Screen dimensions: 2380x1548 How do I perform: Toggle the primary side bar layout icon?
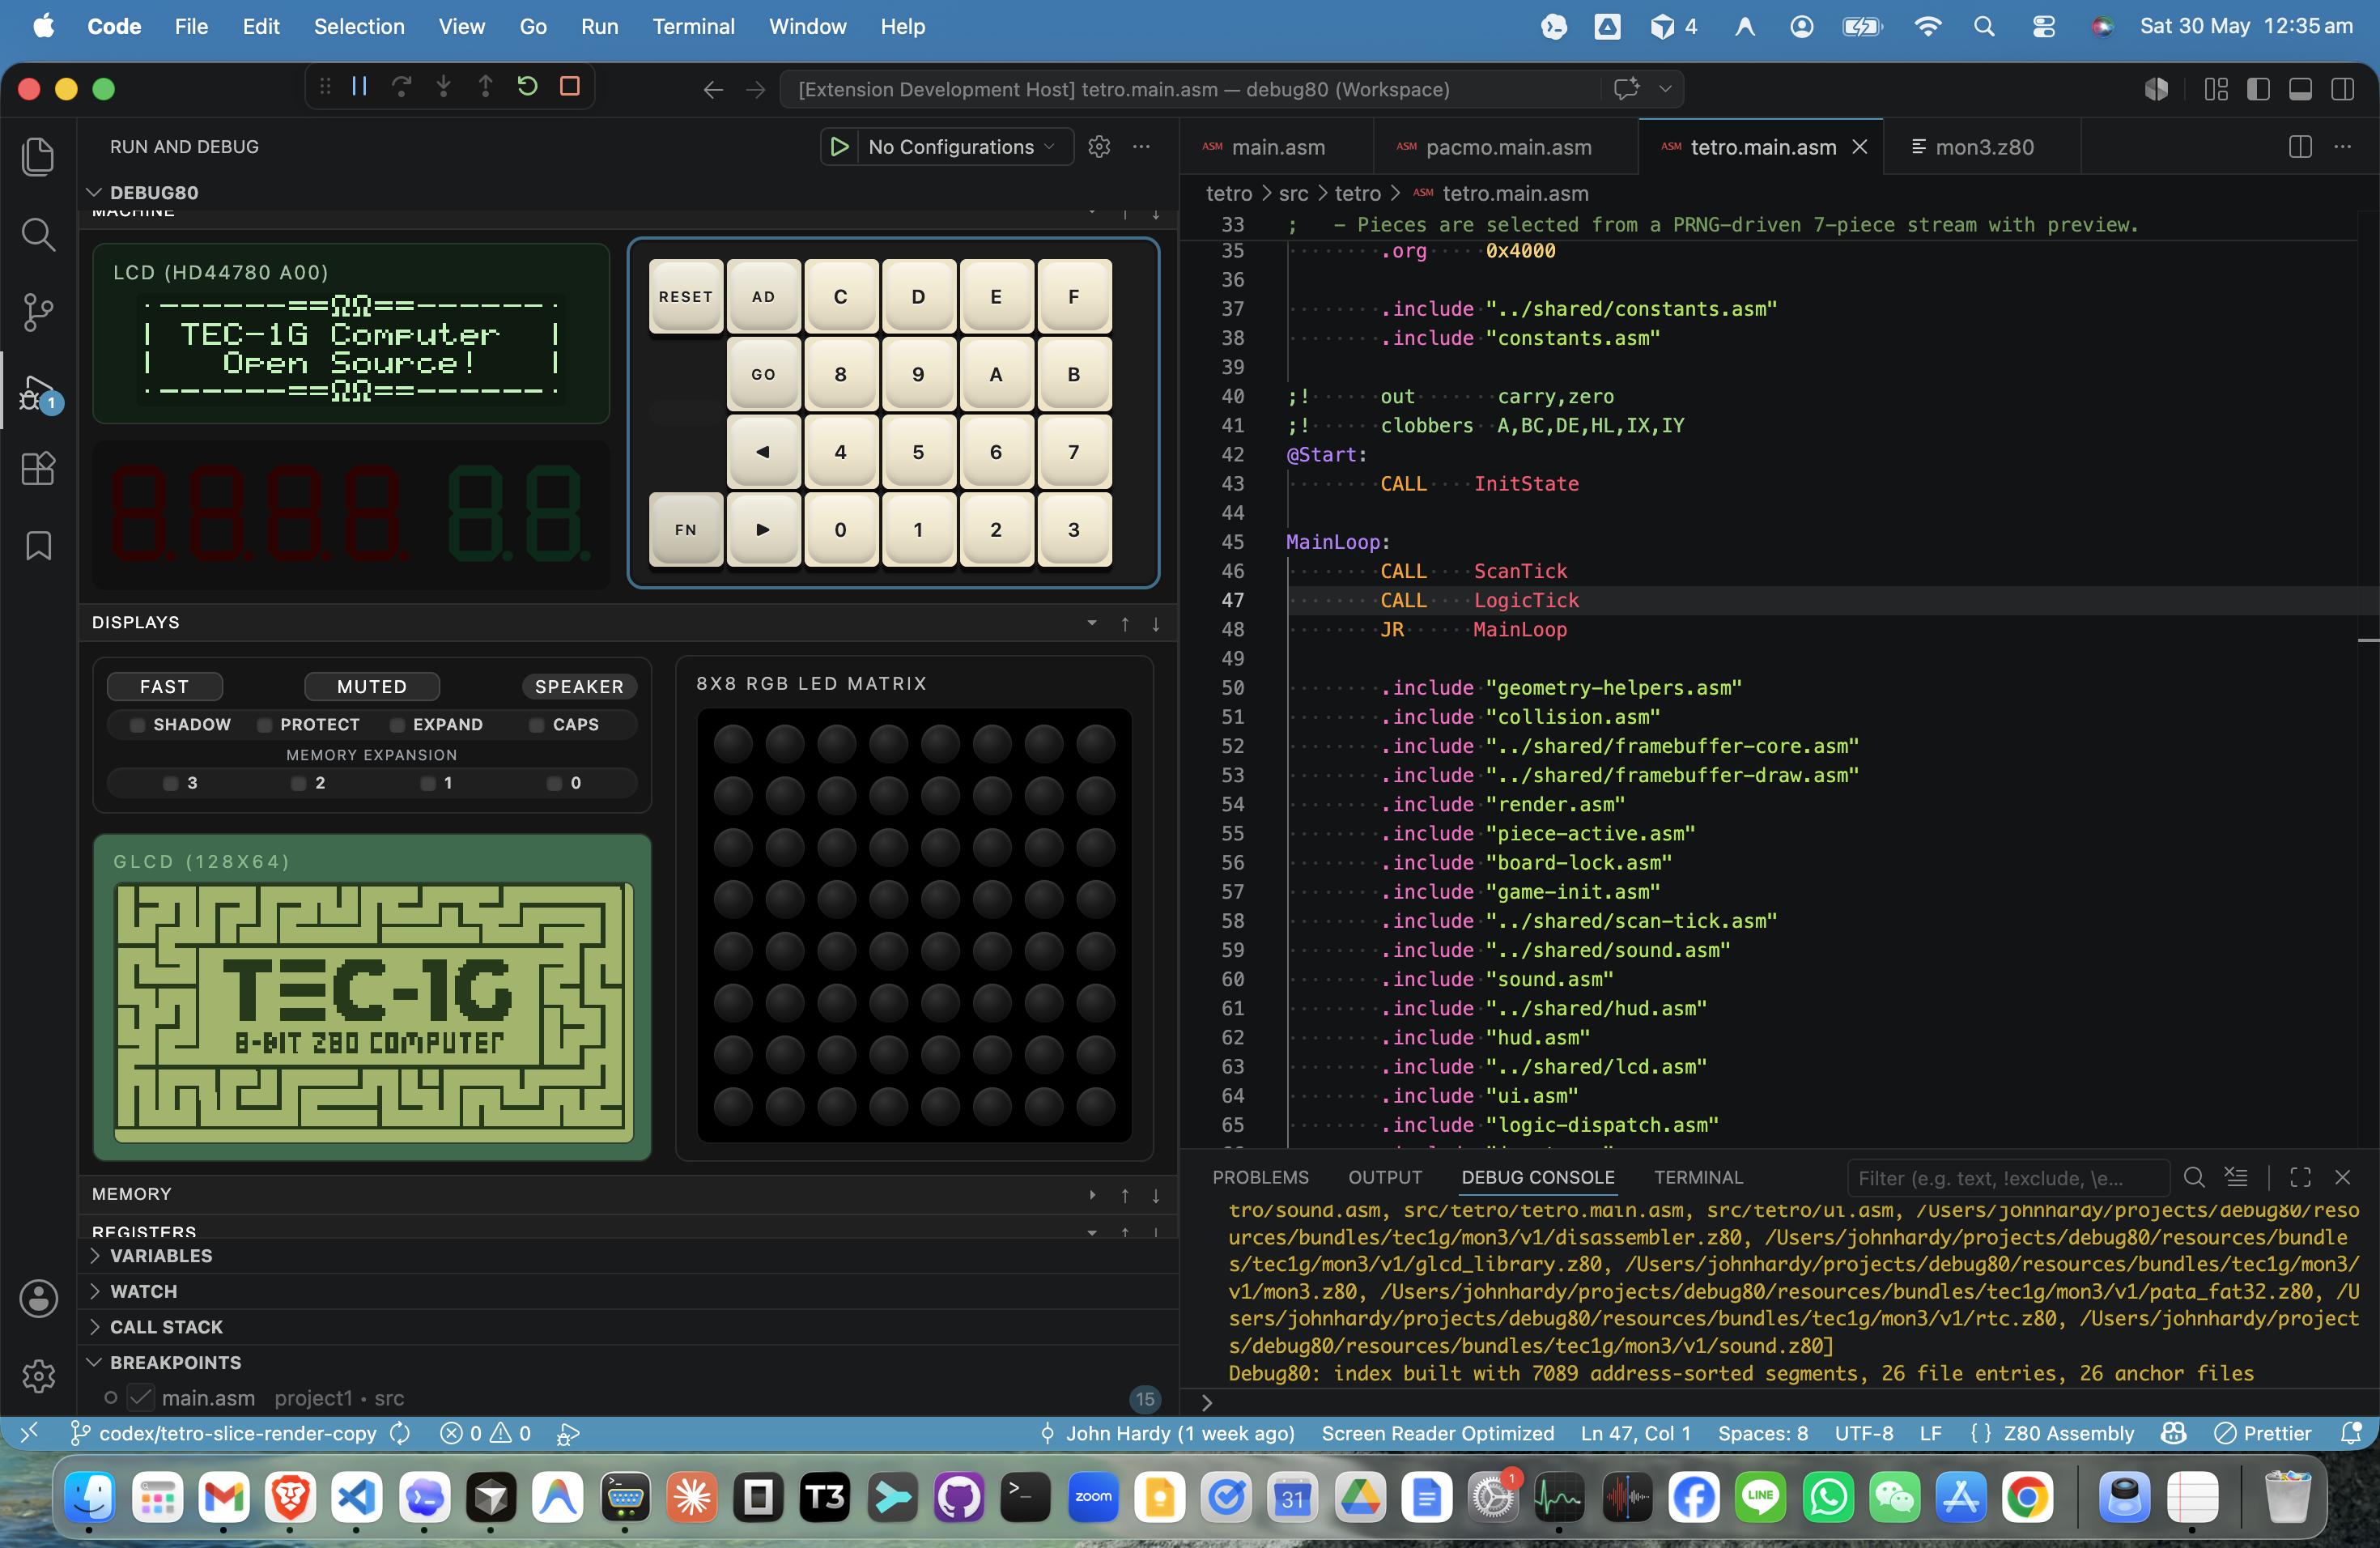pos(2258,90)
